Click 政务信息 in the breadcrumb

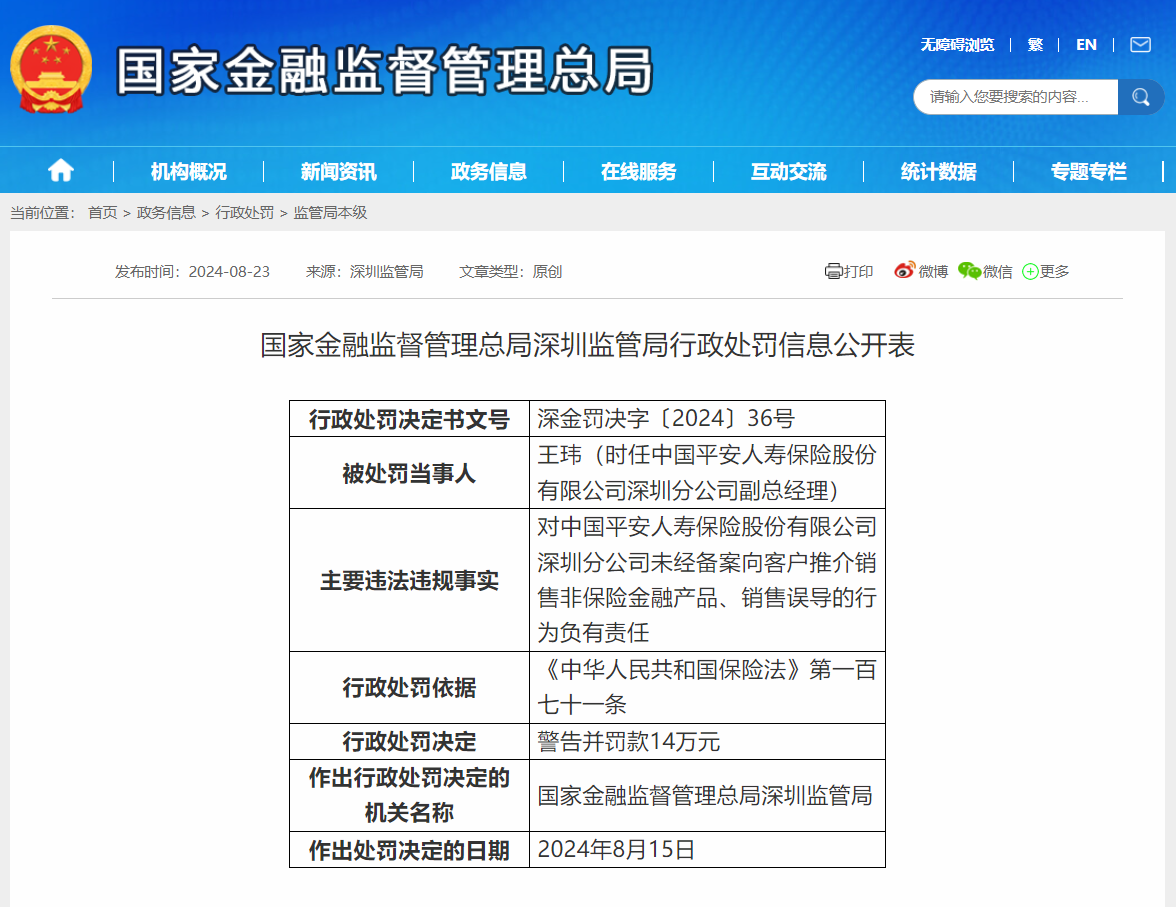pos(166,213)
